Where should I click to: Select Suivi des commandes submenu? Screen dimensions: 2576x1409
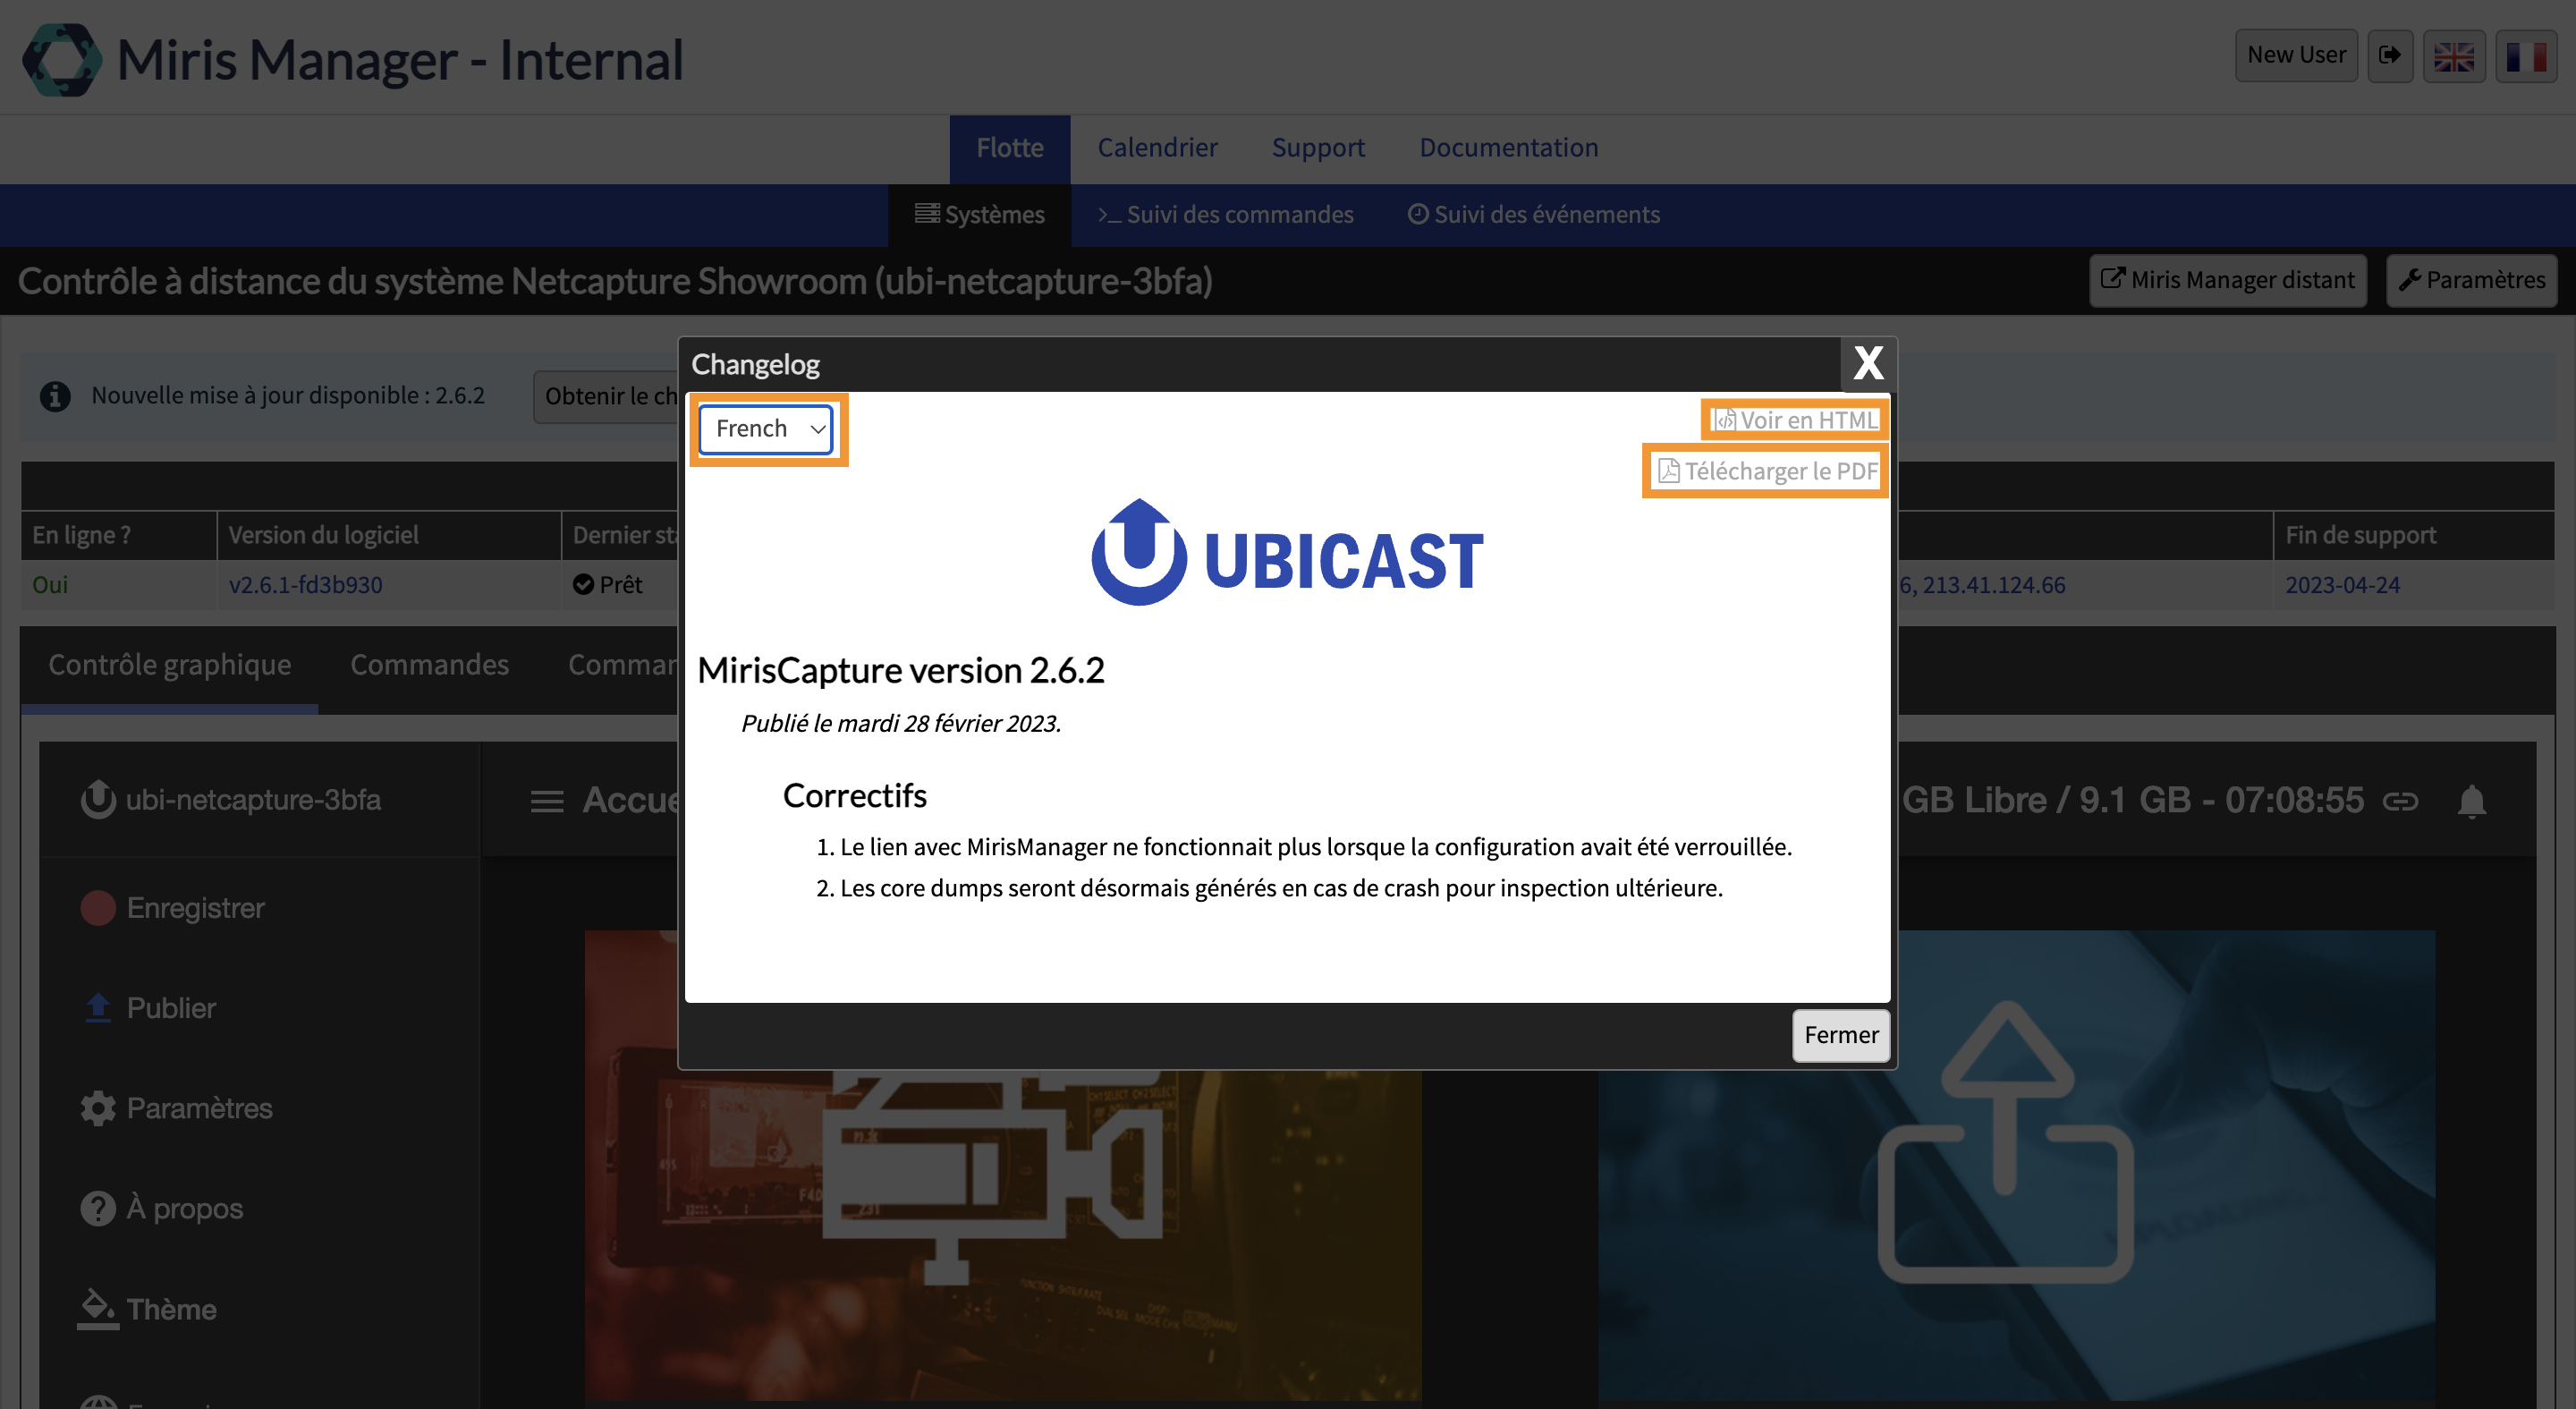click(x=1225, y=215)
